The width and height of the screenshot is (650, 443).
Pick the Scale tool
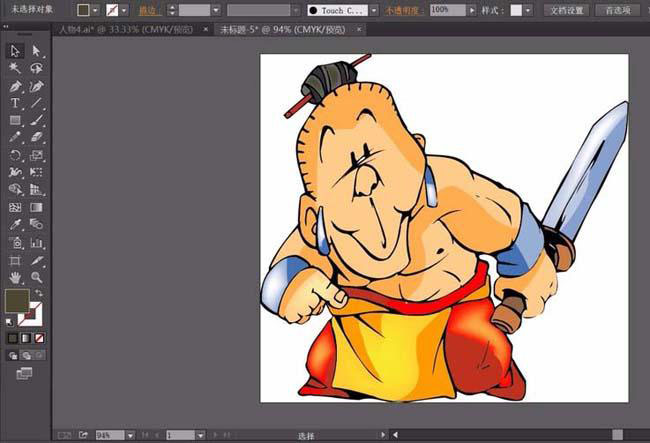[36, 155]
